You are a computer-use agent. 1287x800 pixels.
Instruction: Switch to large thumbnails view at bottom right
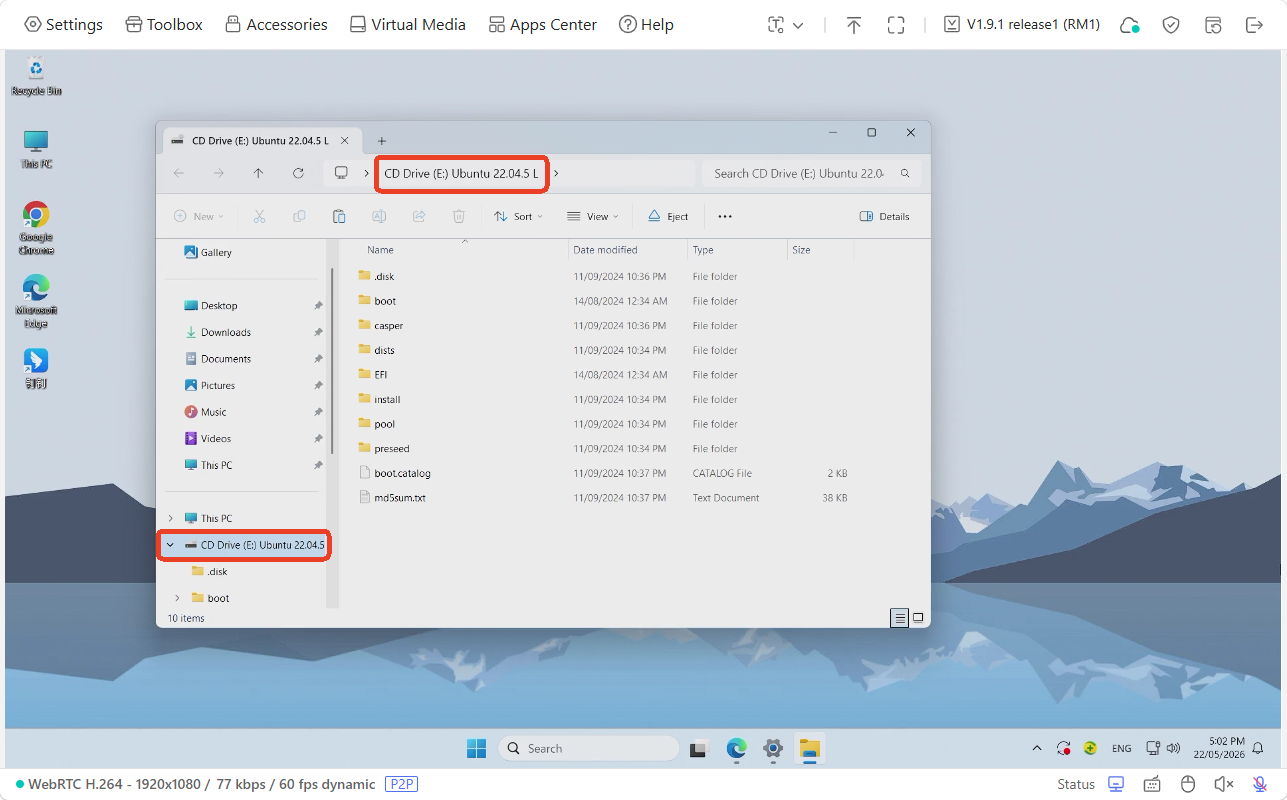coord(918,618)
